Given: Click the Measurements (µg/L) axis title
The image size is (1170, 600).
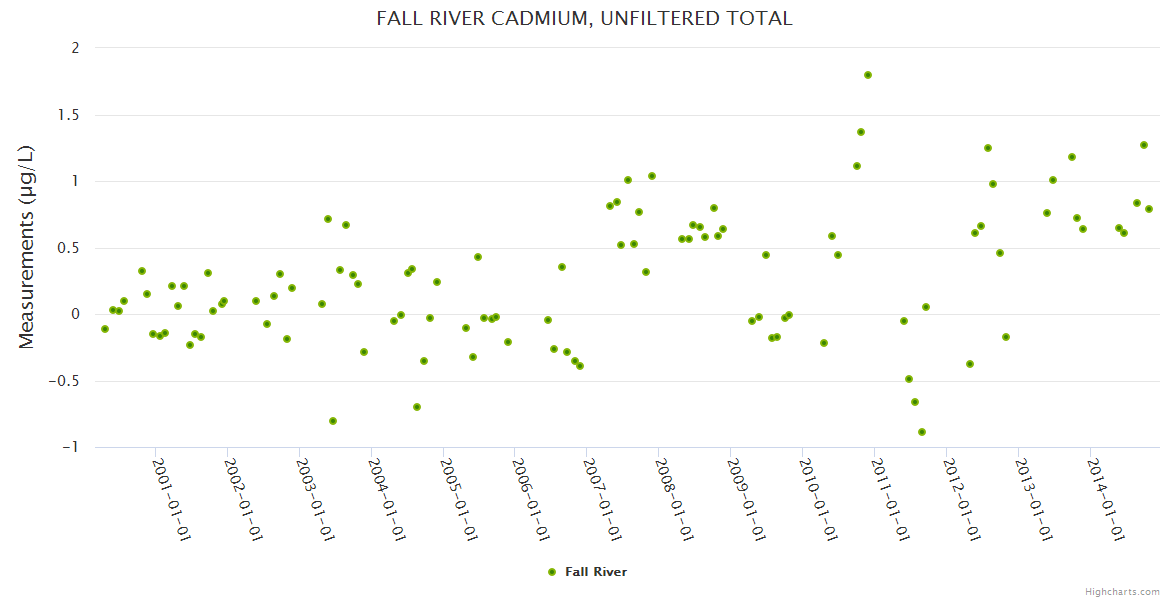Looking at the screenshot, I should pos(27,247).
